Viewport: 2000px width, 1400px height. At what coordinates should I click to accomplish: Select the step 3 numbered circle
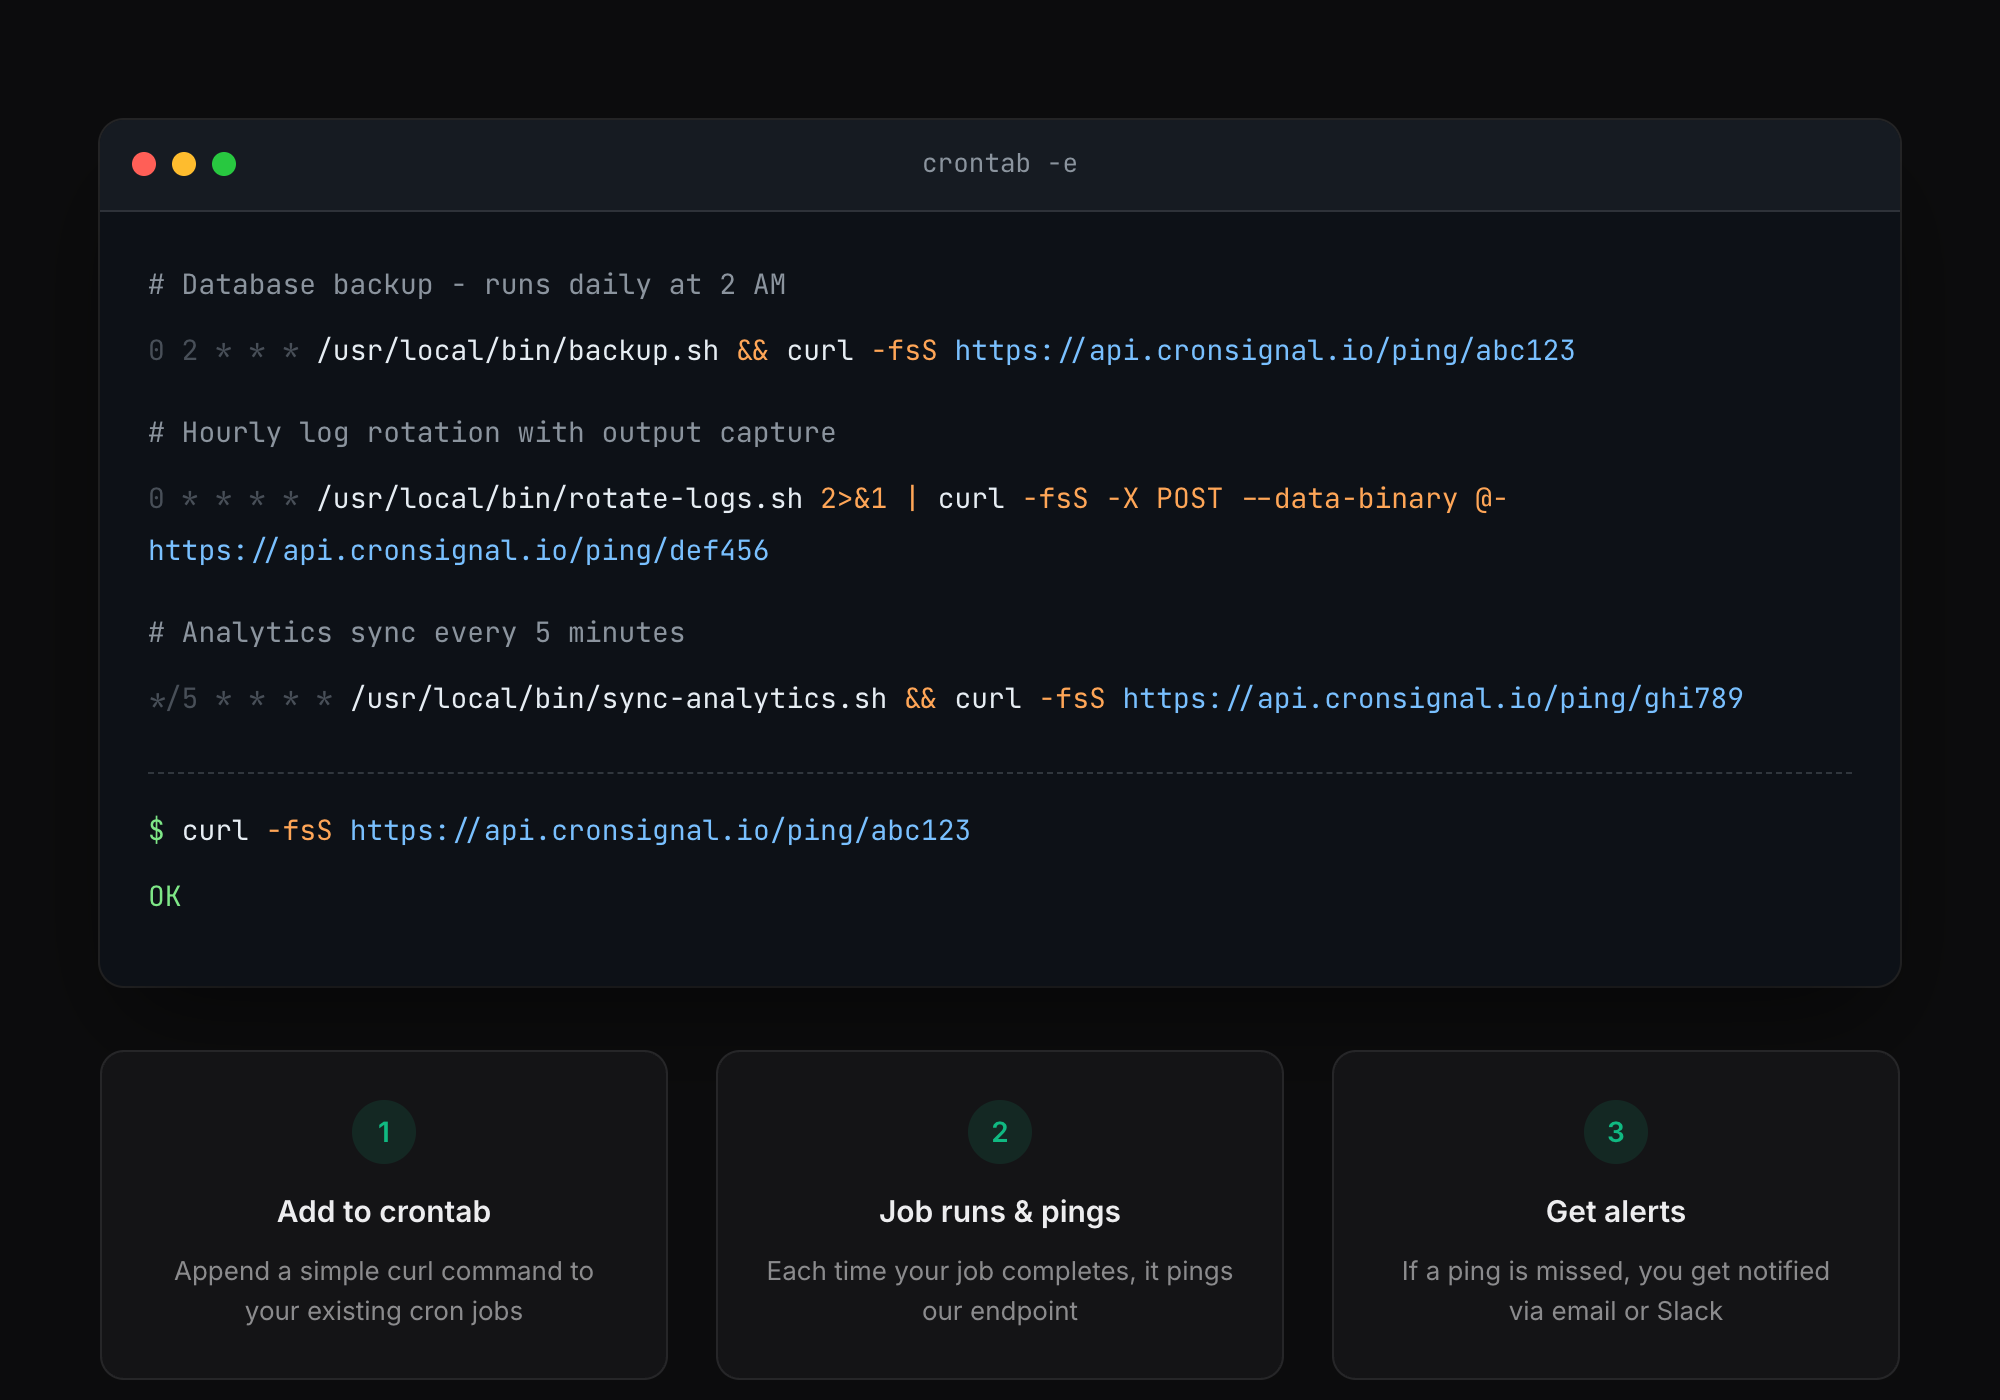coord(1615,1131)
